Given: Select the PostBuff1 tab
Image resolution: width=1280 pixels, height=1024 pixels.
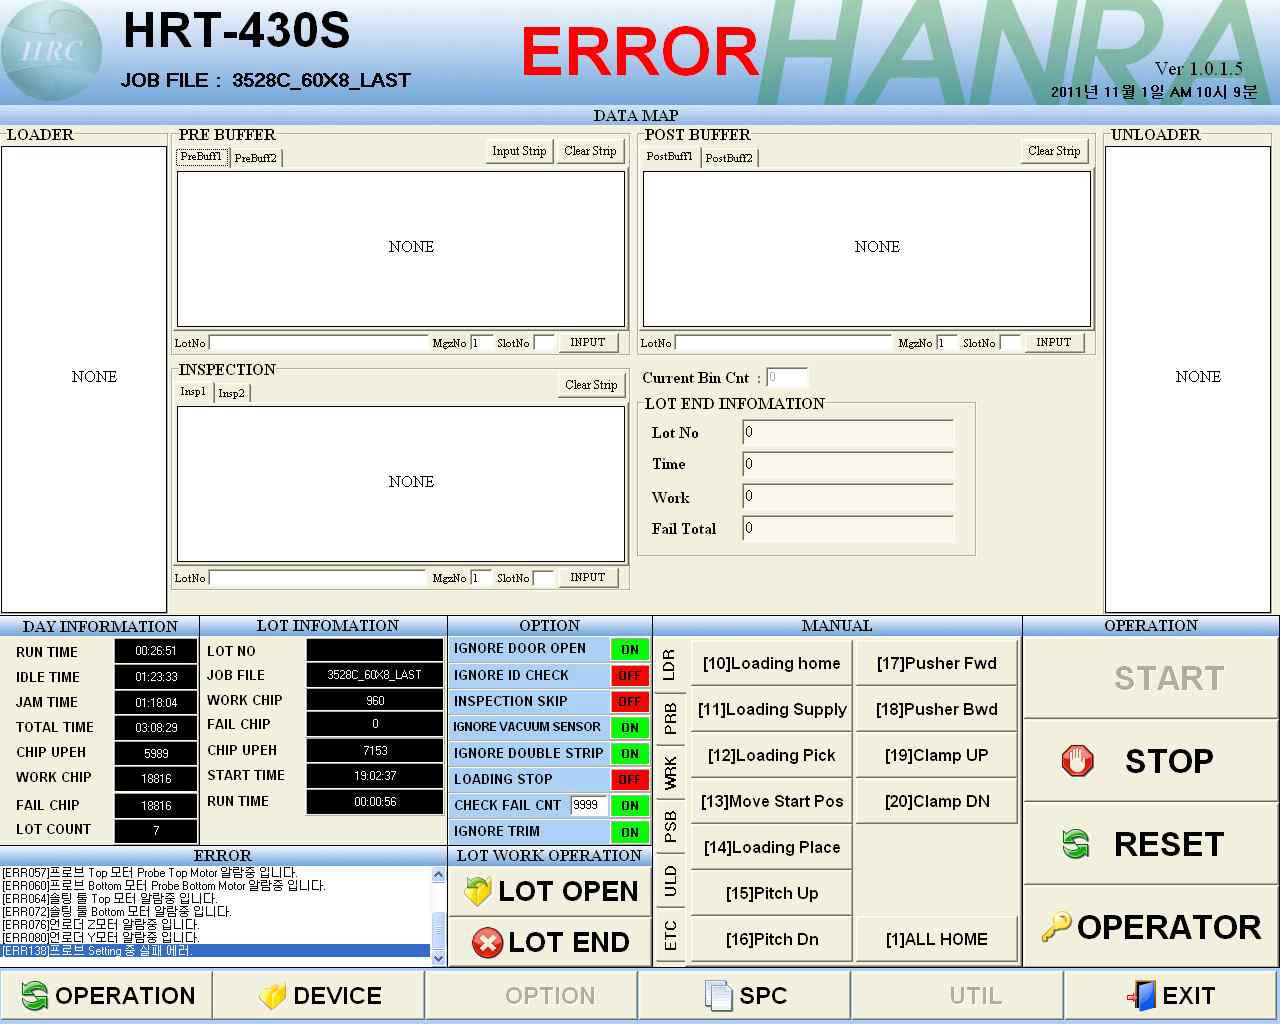Looking at the screenshot, I should pos(669,157).
